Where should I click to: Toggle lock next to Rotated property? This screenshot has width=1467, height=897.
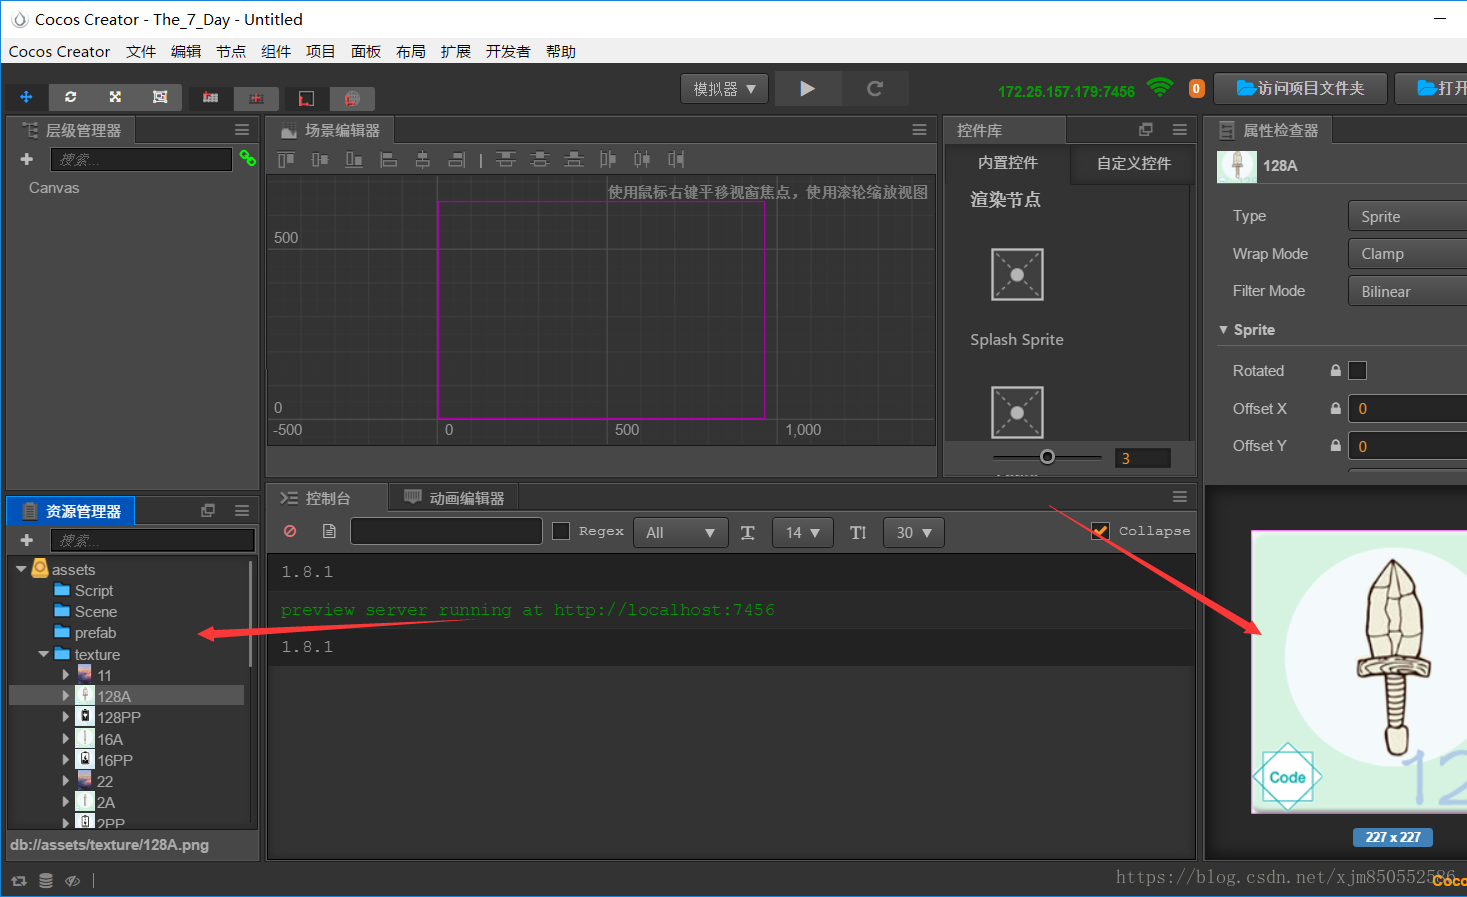click(x=1335, y=371)
